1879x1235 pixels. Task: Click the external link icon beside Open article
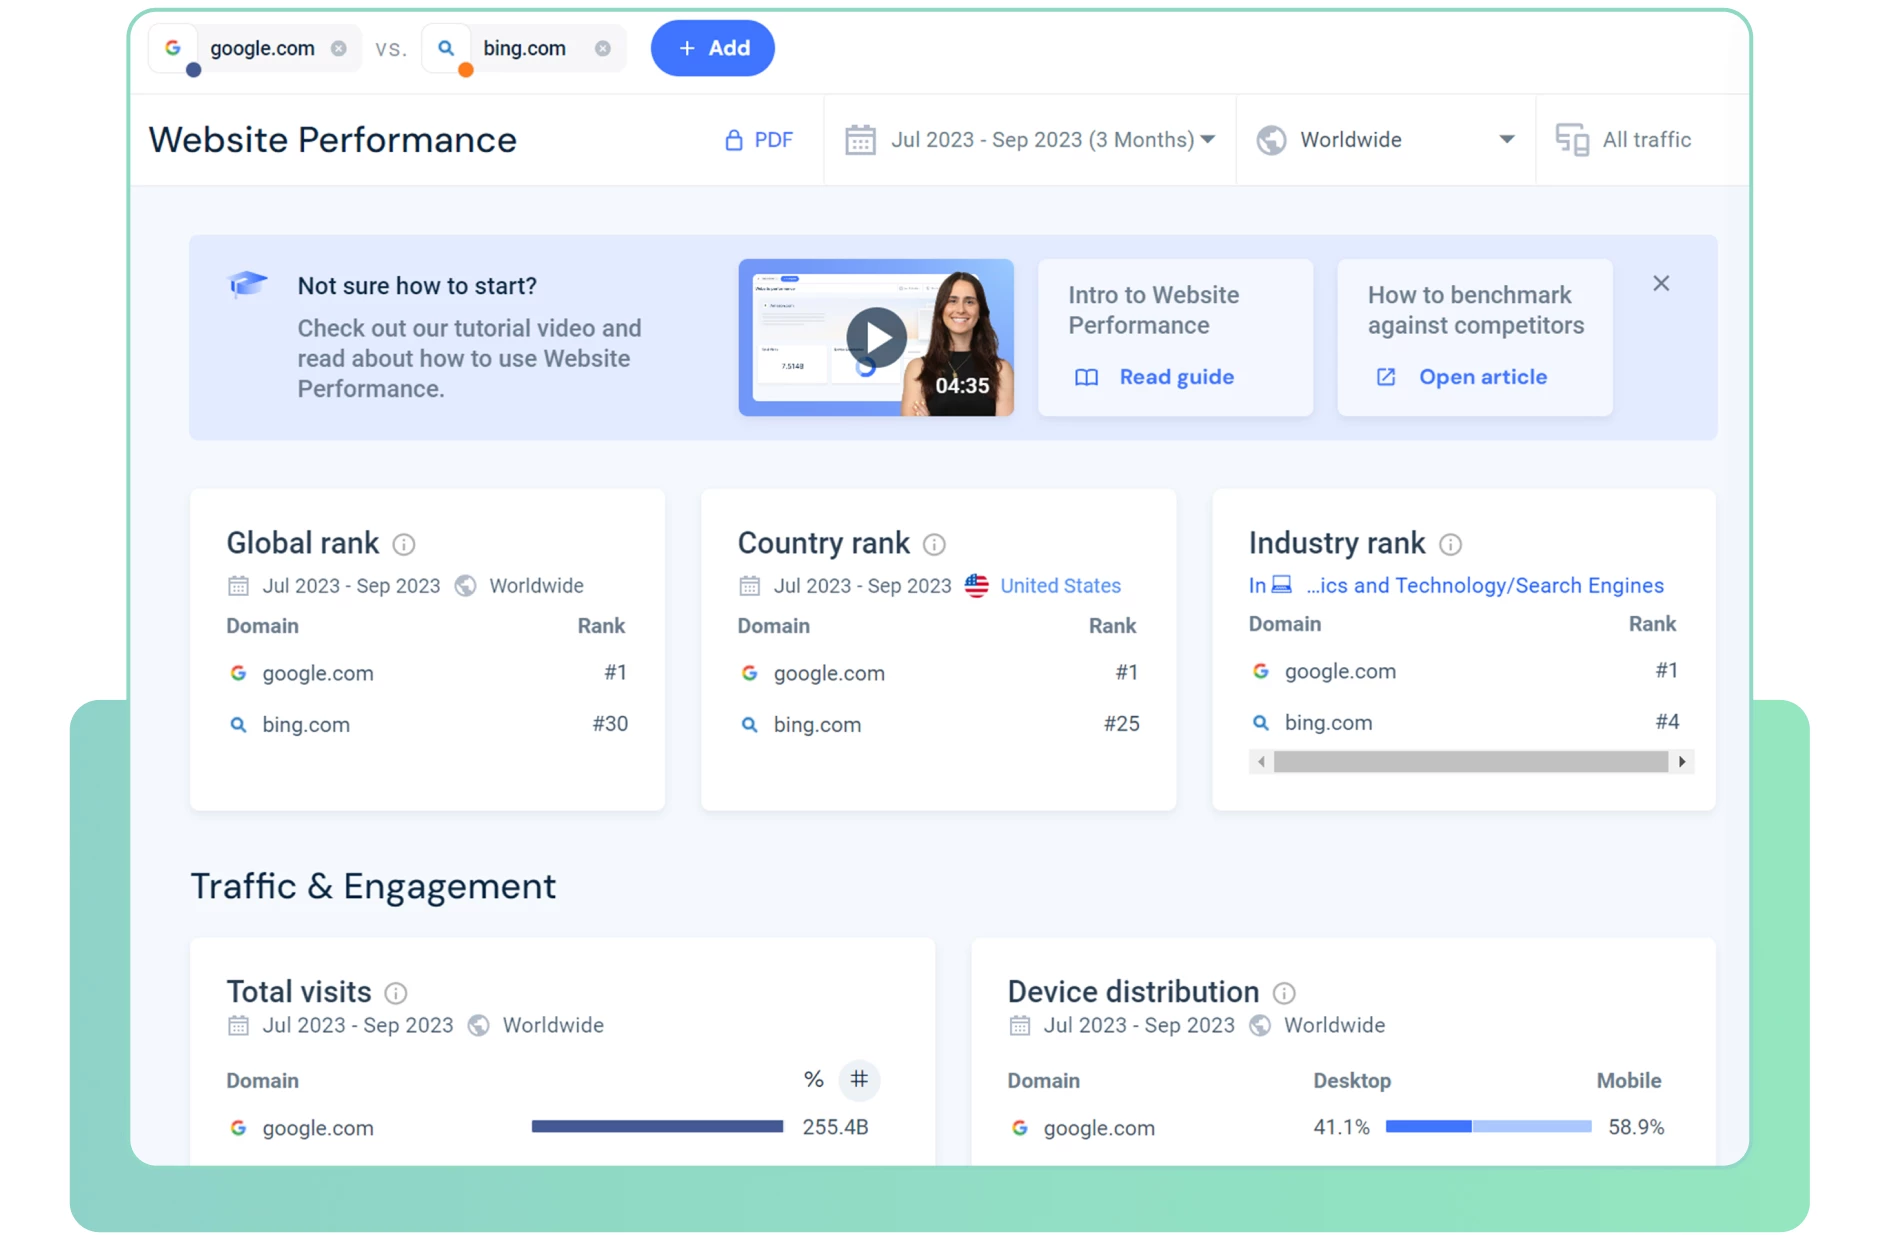point(1386,377)
